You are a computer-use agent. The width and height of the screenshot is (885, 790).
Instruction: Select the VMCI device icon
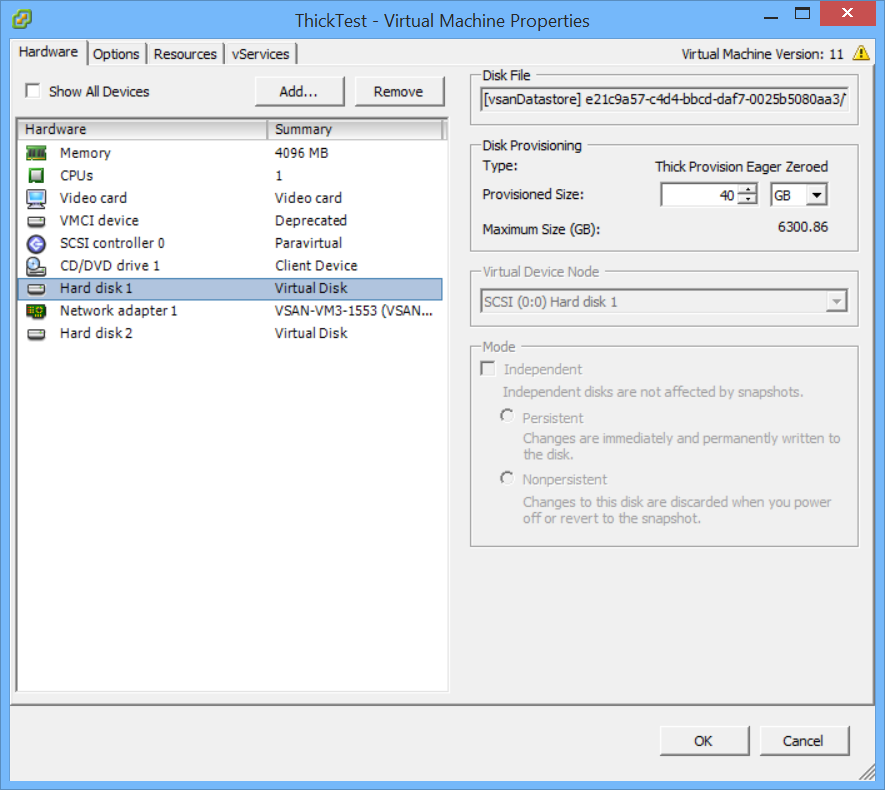(36, 221)
